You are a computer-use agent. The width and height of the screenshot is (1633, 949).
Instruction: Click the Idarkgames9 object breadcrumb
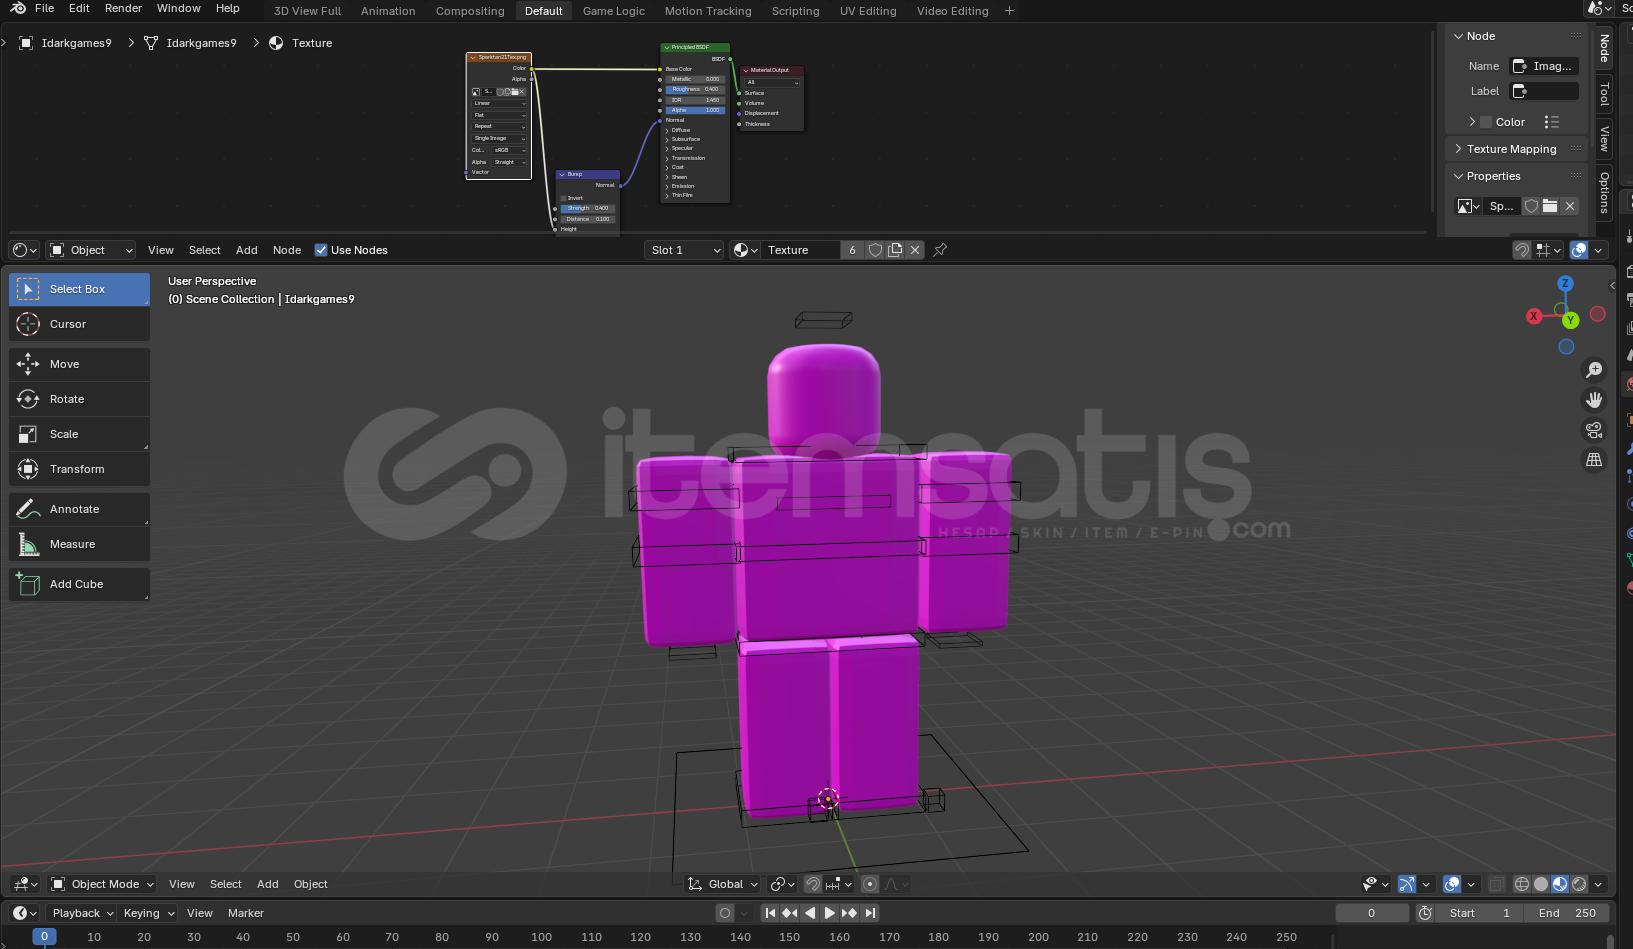[66, 43]
